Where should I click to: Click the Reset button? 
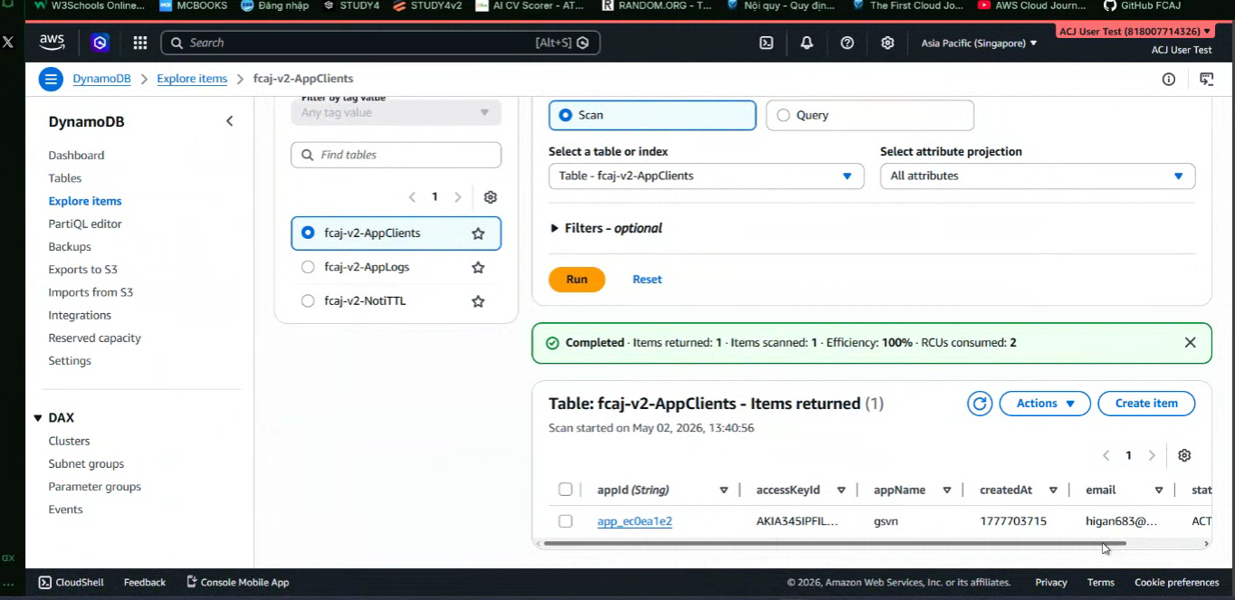(647, 279)
